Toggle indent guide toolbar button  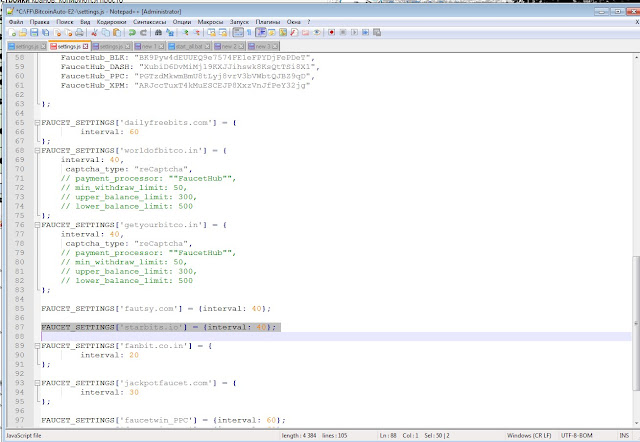[260, 32]
